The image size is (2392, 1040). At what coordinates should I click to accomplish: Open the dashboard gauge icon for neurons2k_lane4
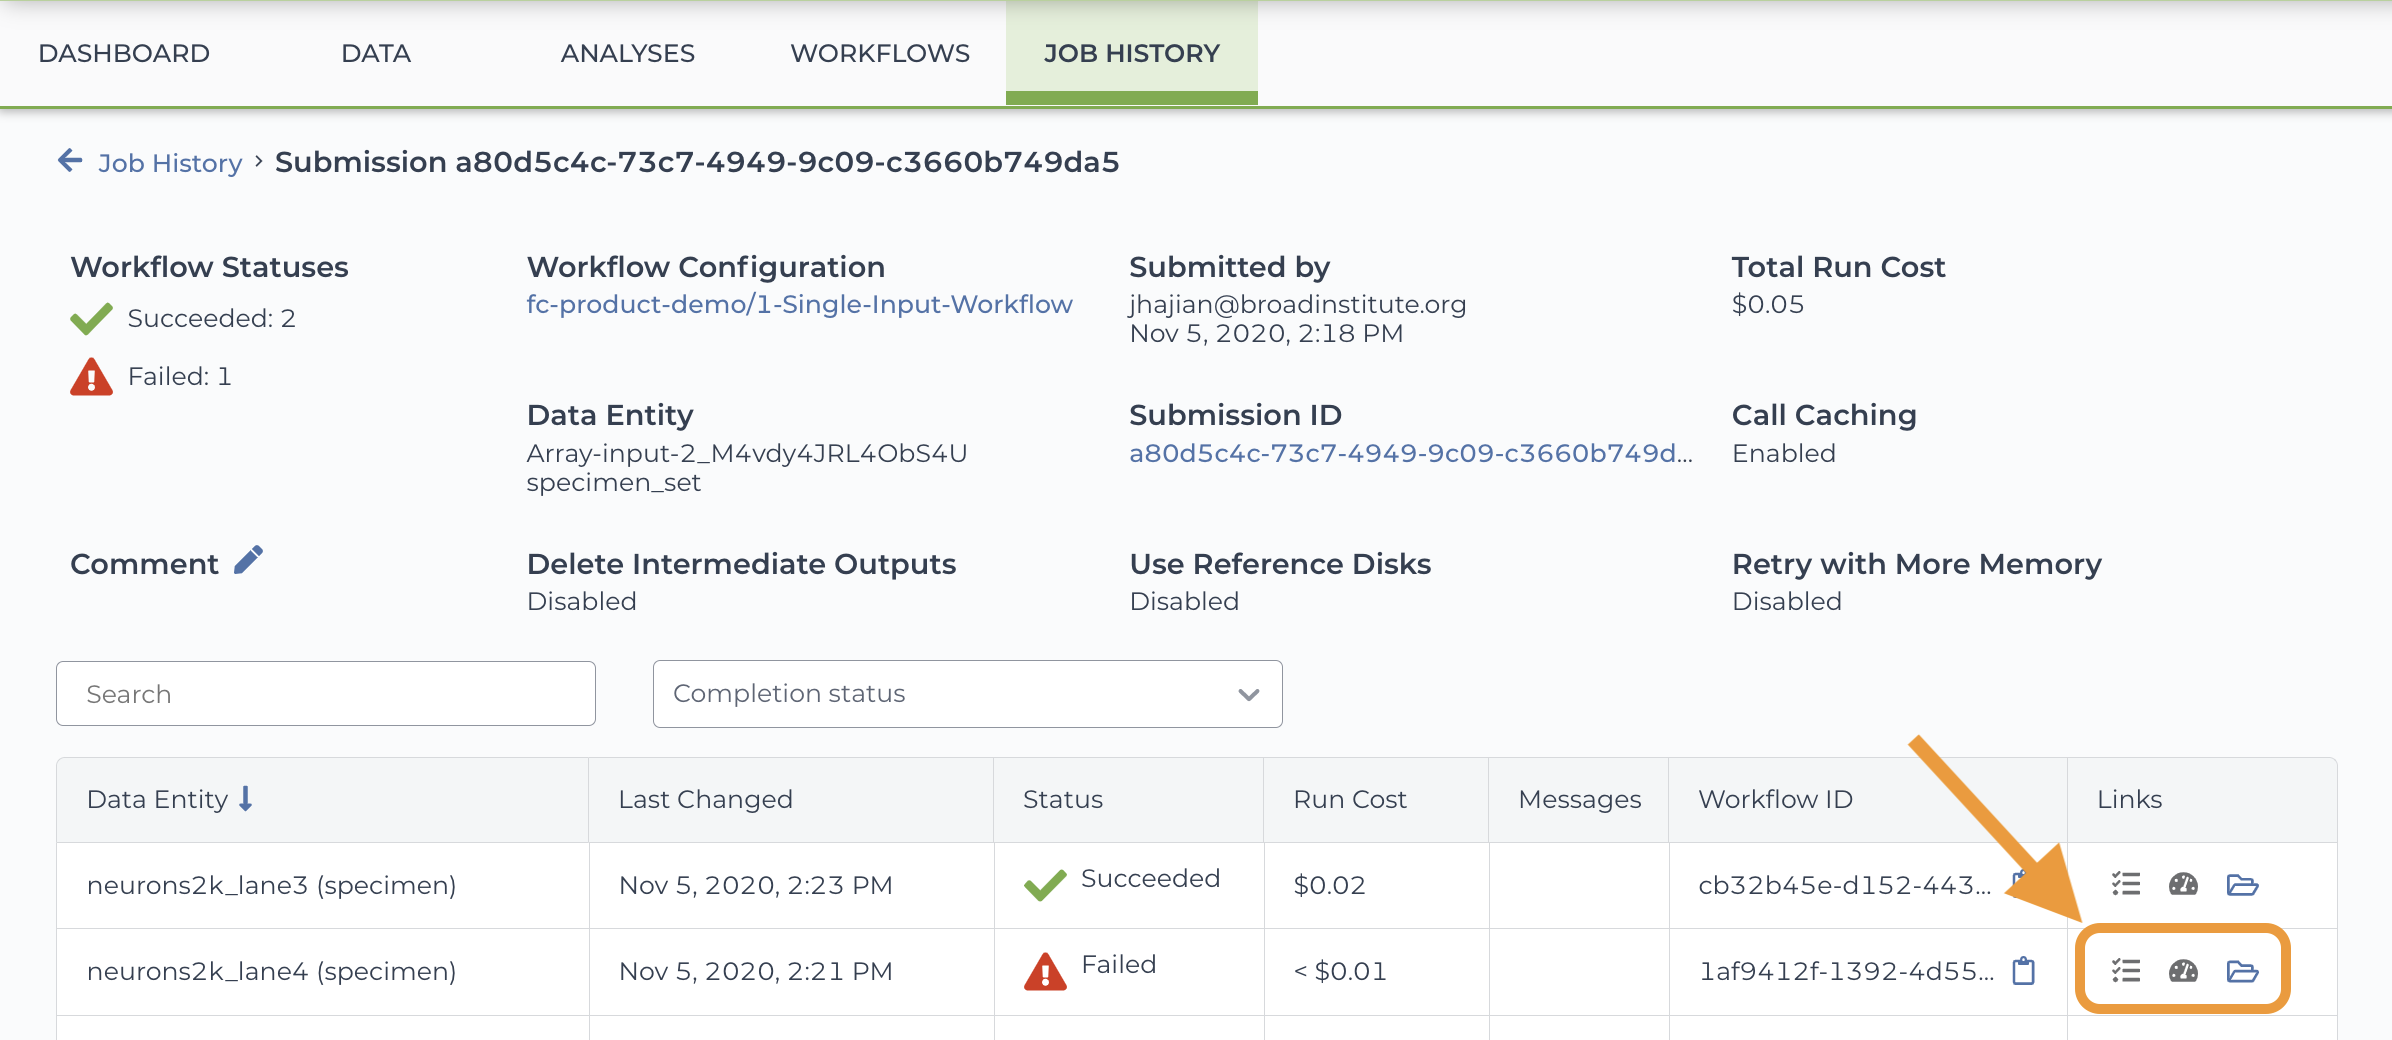(2183, 970)
